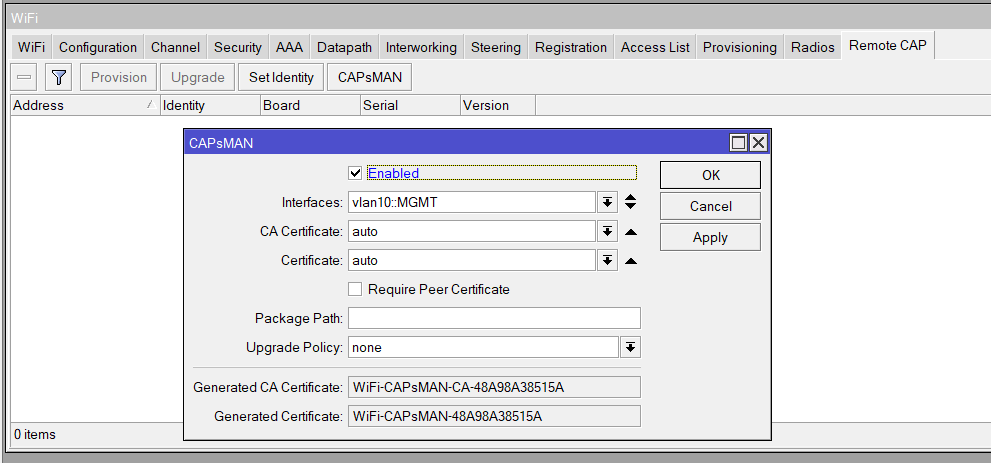Viewport: 991px width, 463px height.
Task: Switch to the Radios tab
Action: point(812,47)
